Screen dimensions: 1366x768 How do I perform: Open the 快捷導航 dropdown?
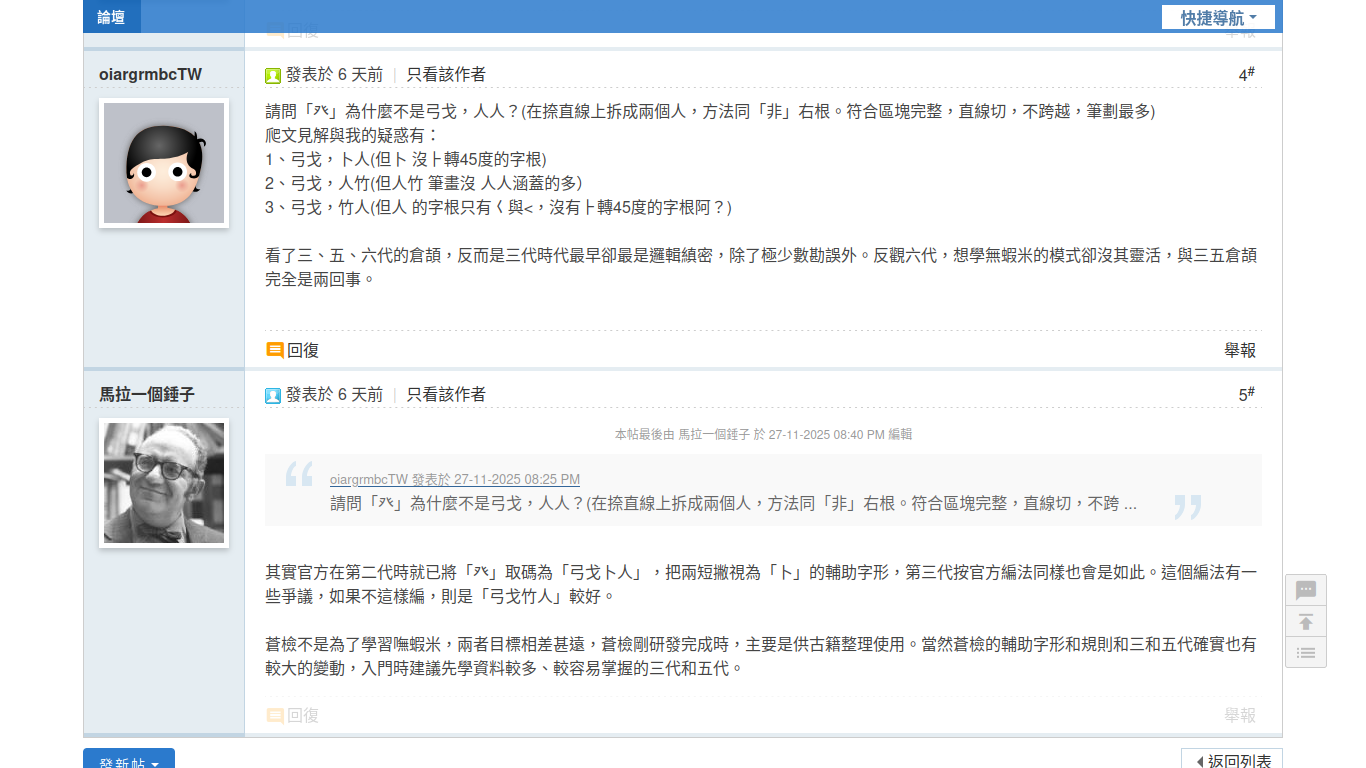click(x=1218, y=17)
